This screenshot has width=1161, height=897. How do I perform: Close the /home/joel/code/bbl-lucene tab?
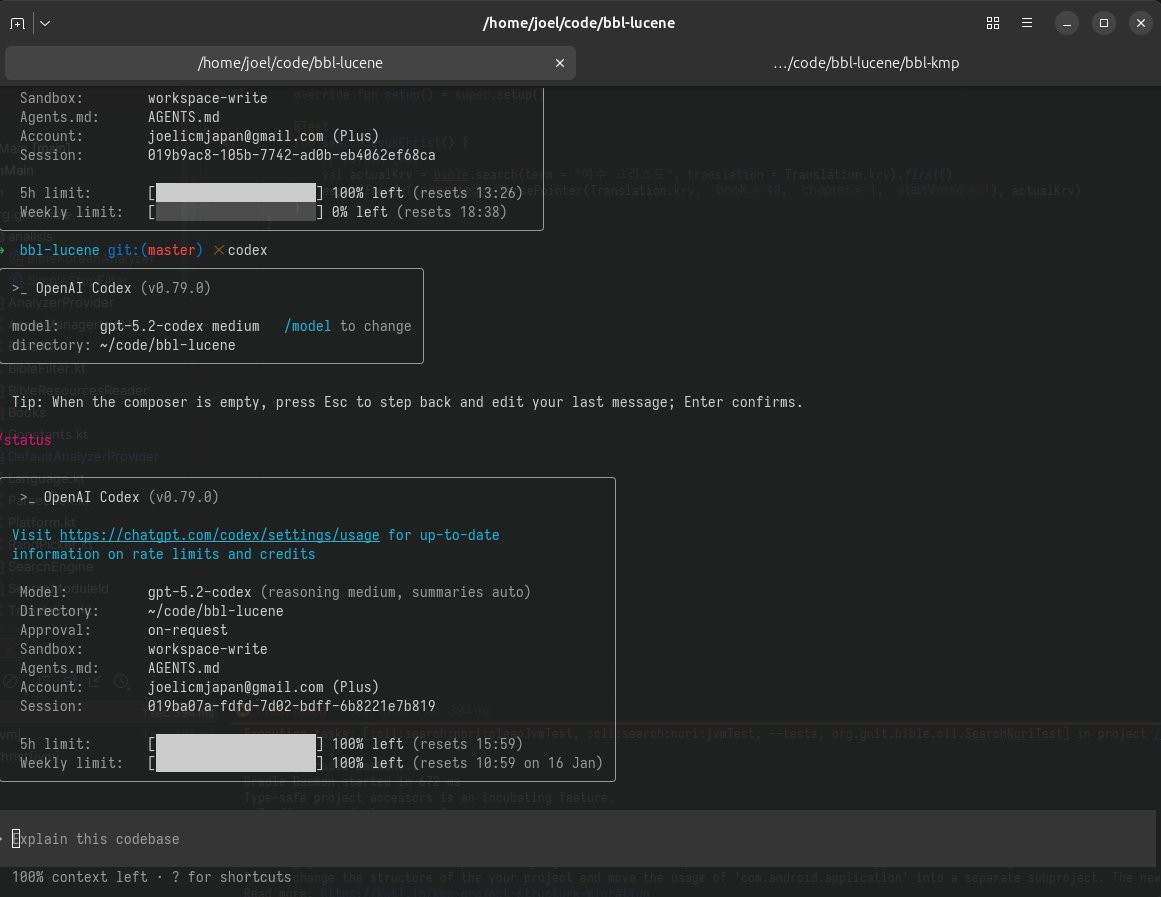(560, 63)
